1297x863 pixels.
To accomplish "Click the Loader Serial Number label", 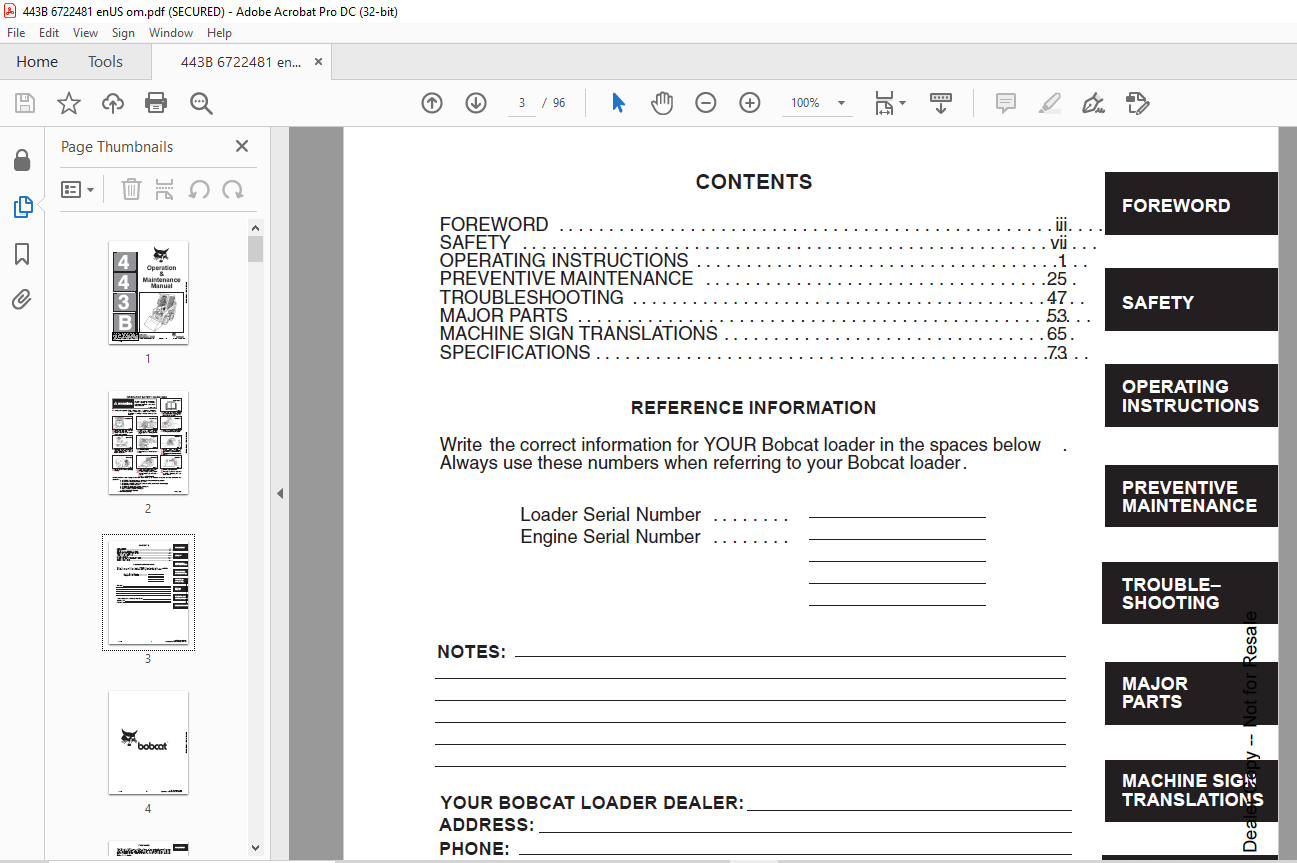I will [x=611, y=515].
